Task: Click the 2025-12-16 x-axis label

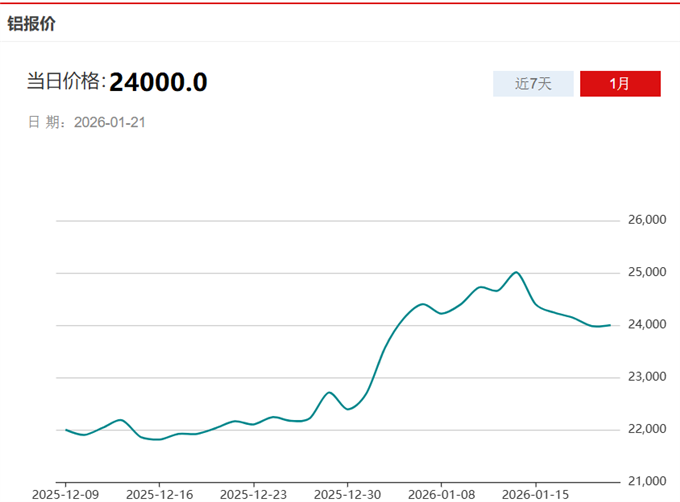Action: pos(159,494)
